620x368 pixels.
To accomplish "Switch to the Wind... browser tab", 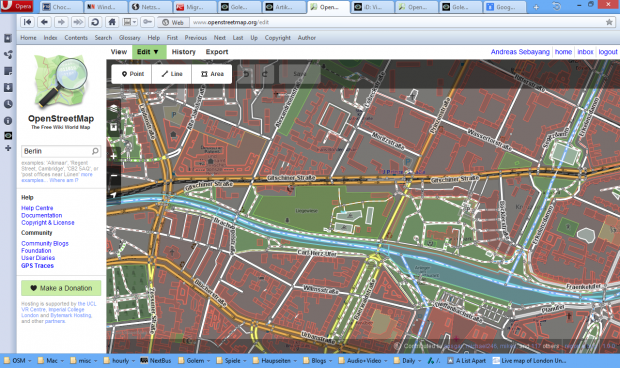I will [x=106, y=7].
